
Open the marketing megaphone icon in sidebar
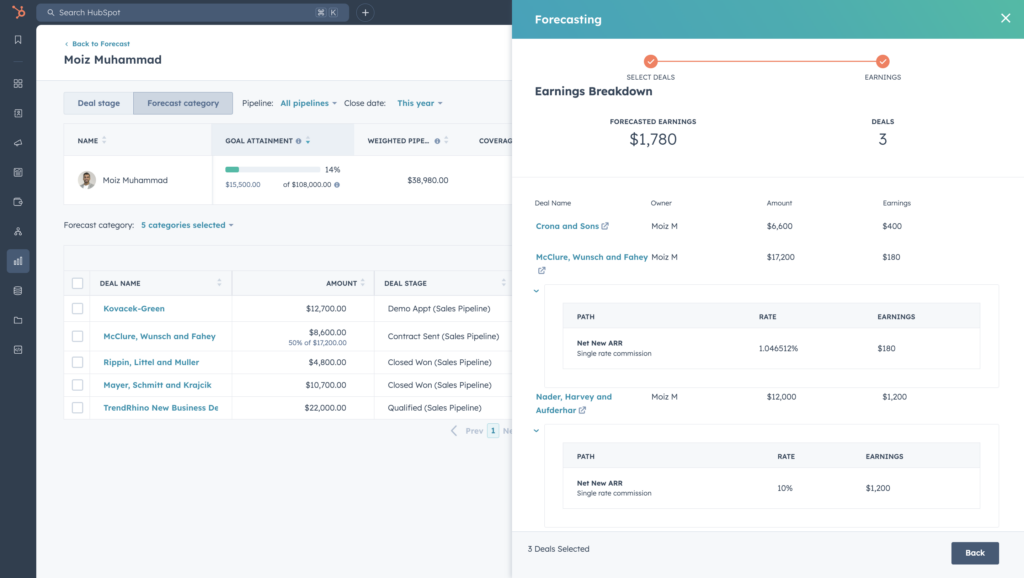[18, 142]
